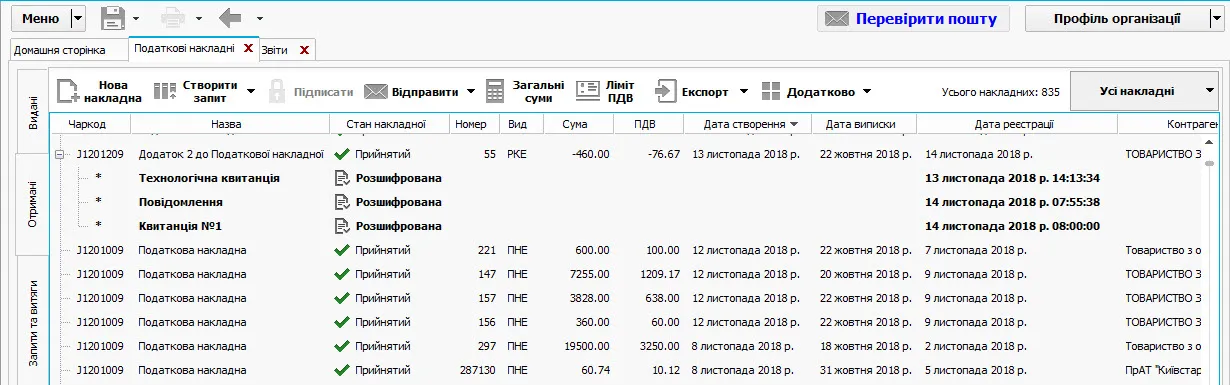Image resolution: width=1230 pixels, height=385 pixels.
Task: Click the document icon in Технологічна квитанція row
Action: coord(341,178)
